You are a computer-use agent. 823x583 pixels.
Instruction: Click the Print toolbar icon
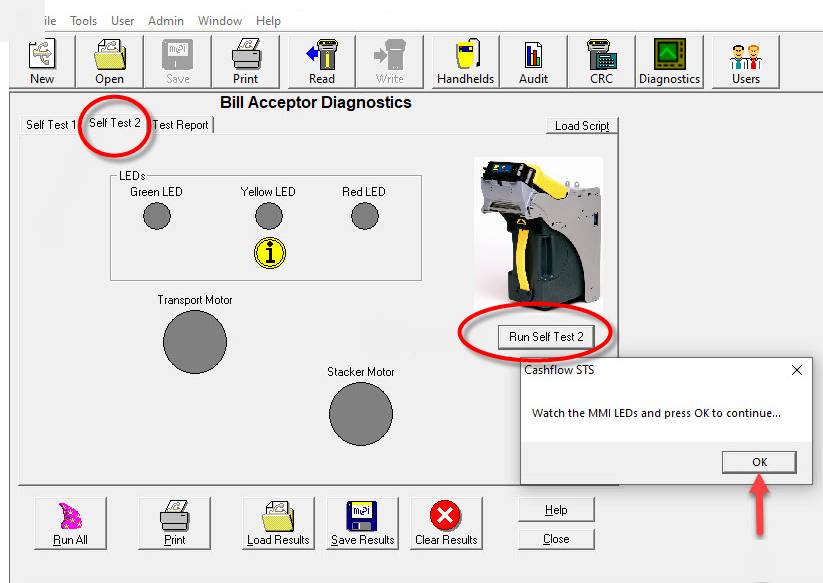[x=245, y=62]
